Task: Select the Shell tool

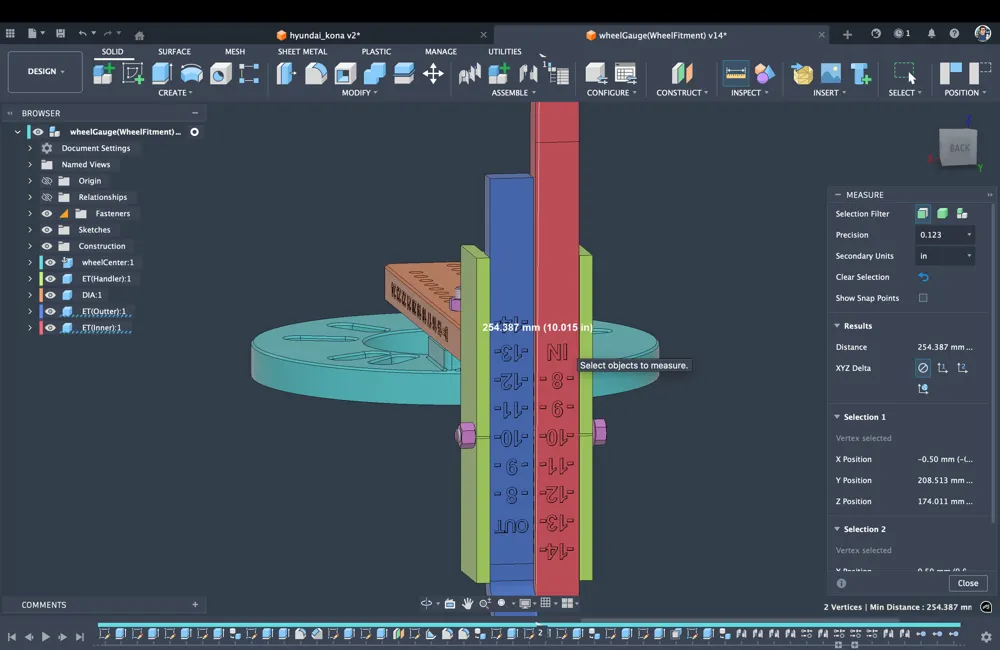Action: (x=345, y=73)
